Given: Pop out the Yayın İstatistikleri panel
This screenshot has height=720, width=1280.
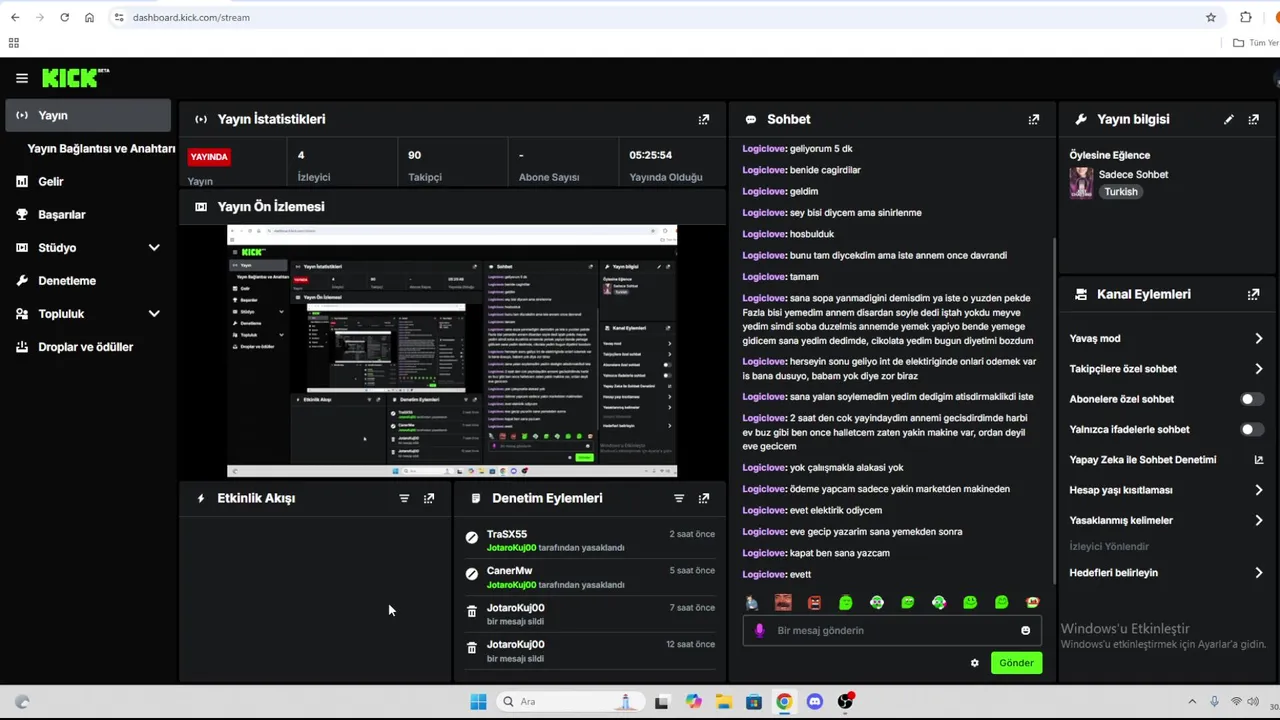Looking at the screenshot, I should point(704,119).
